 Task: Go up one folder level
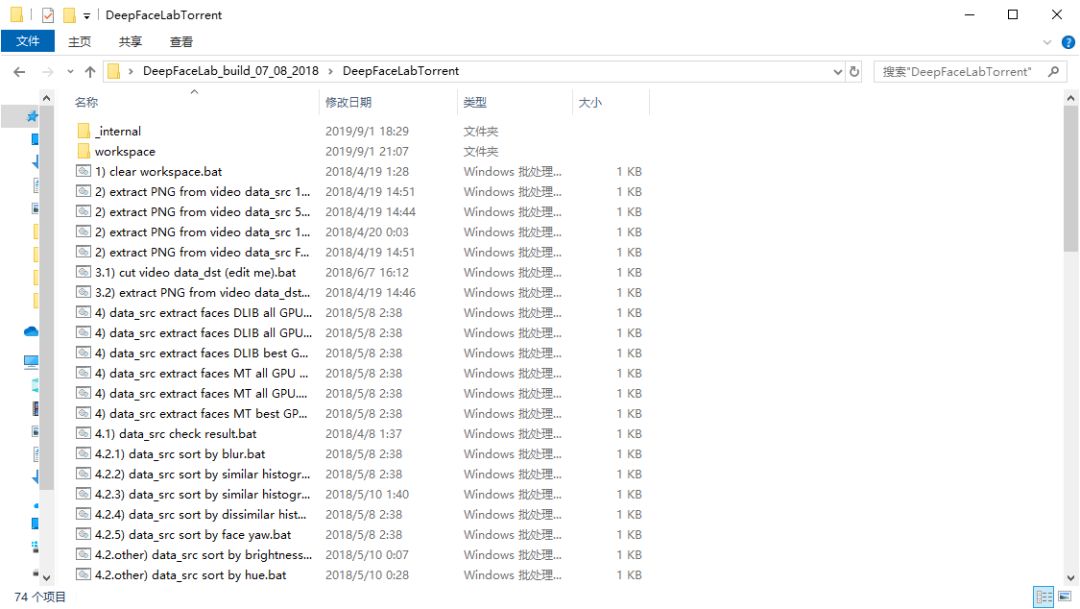point(90,72)
